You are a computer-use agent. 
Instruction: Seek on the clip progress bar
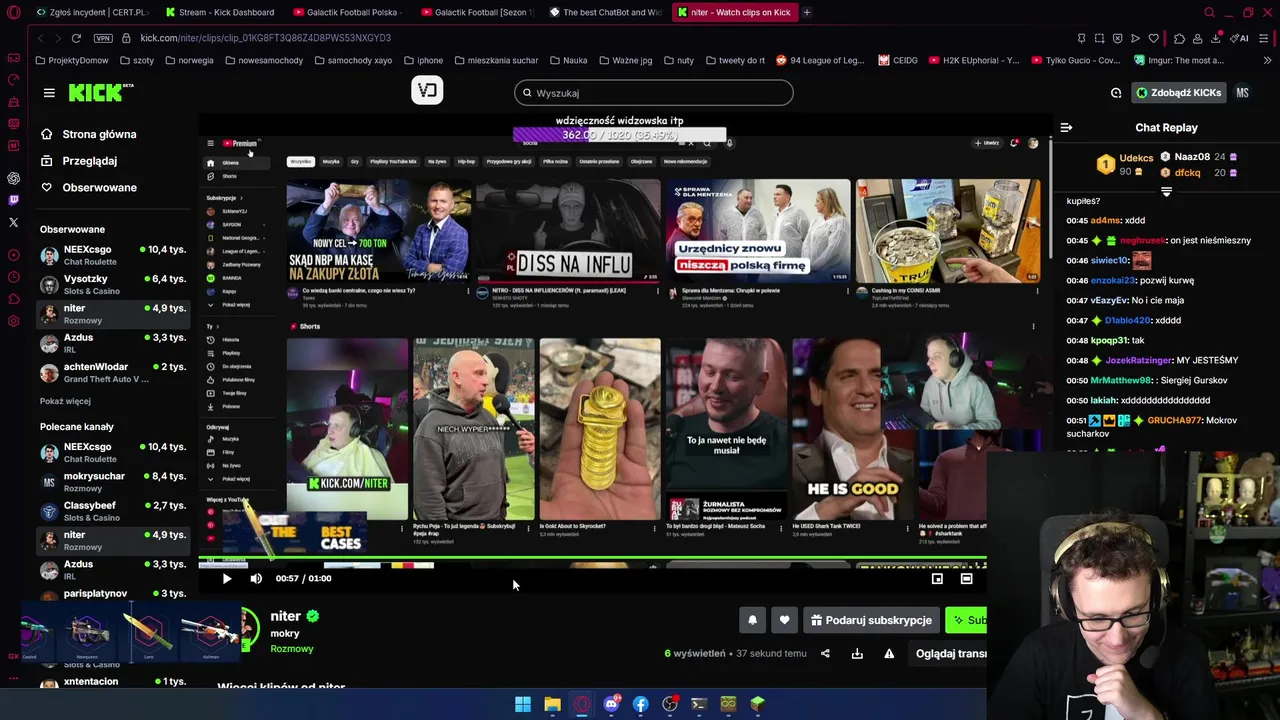(x=592, y=560)
